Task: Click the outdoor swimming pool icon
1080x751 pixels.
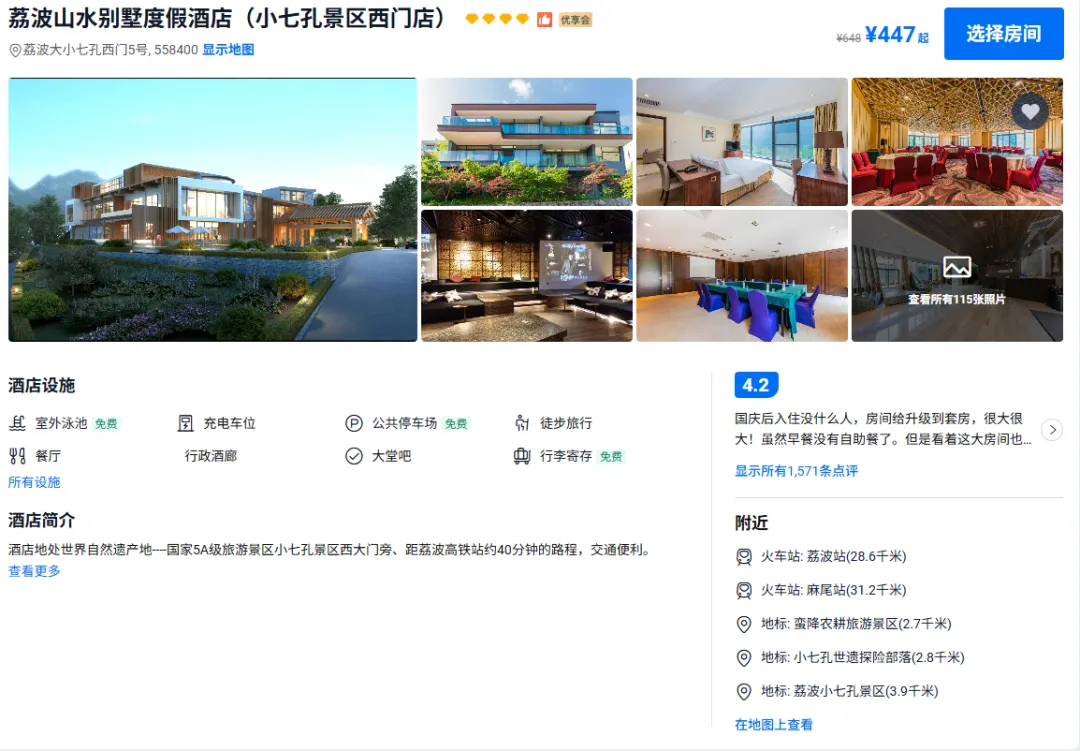Action: tap(17, 423)
